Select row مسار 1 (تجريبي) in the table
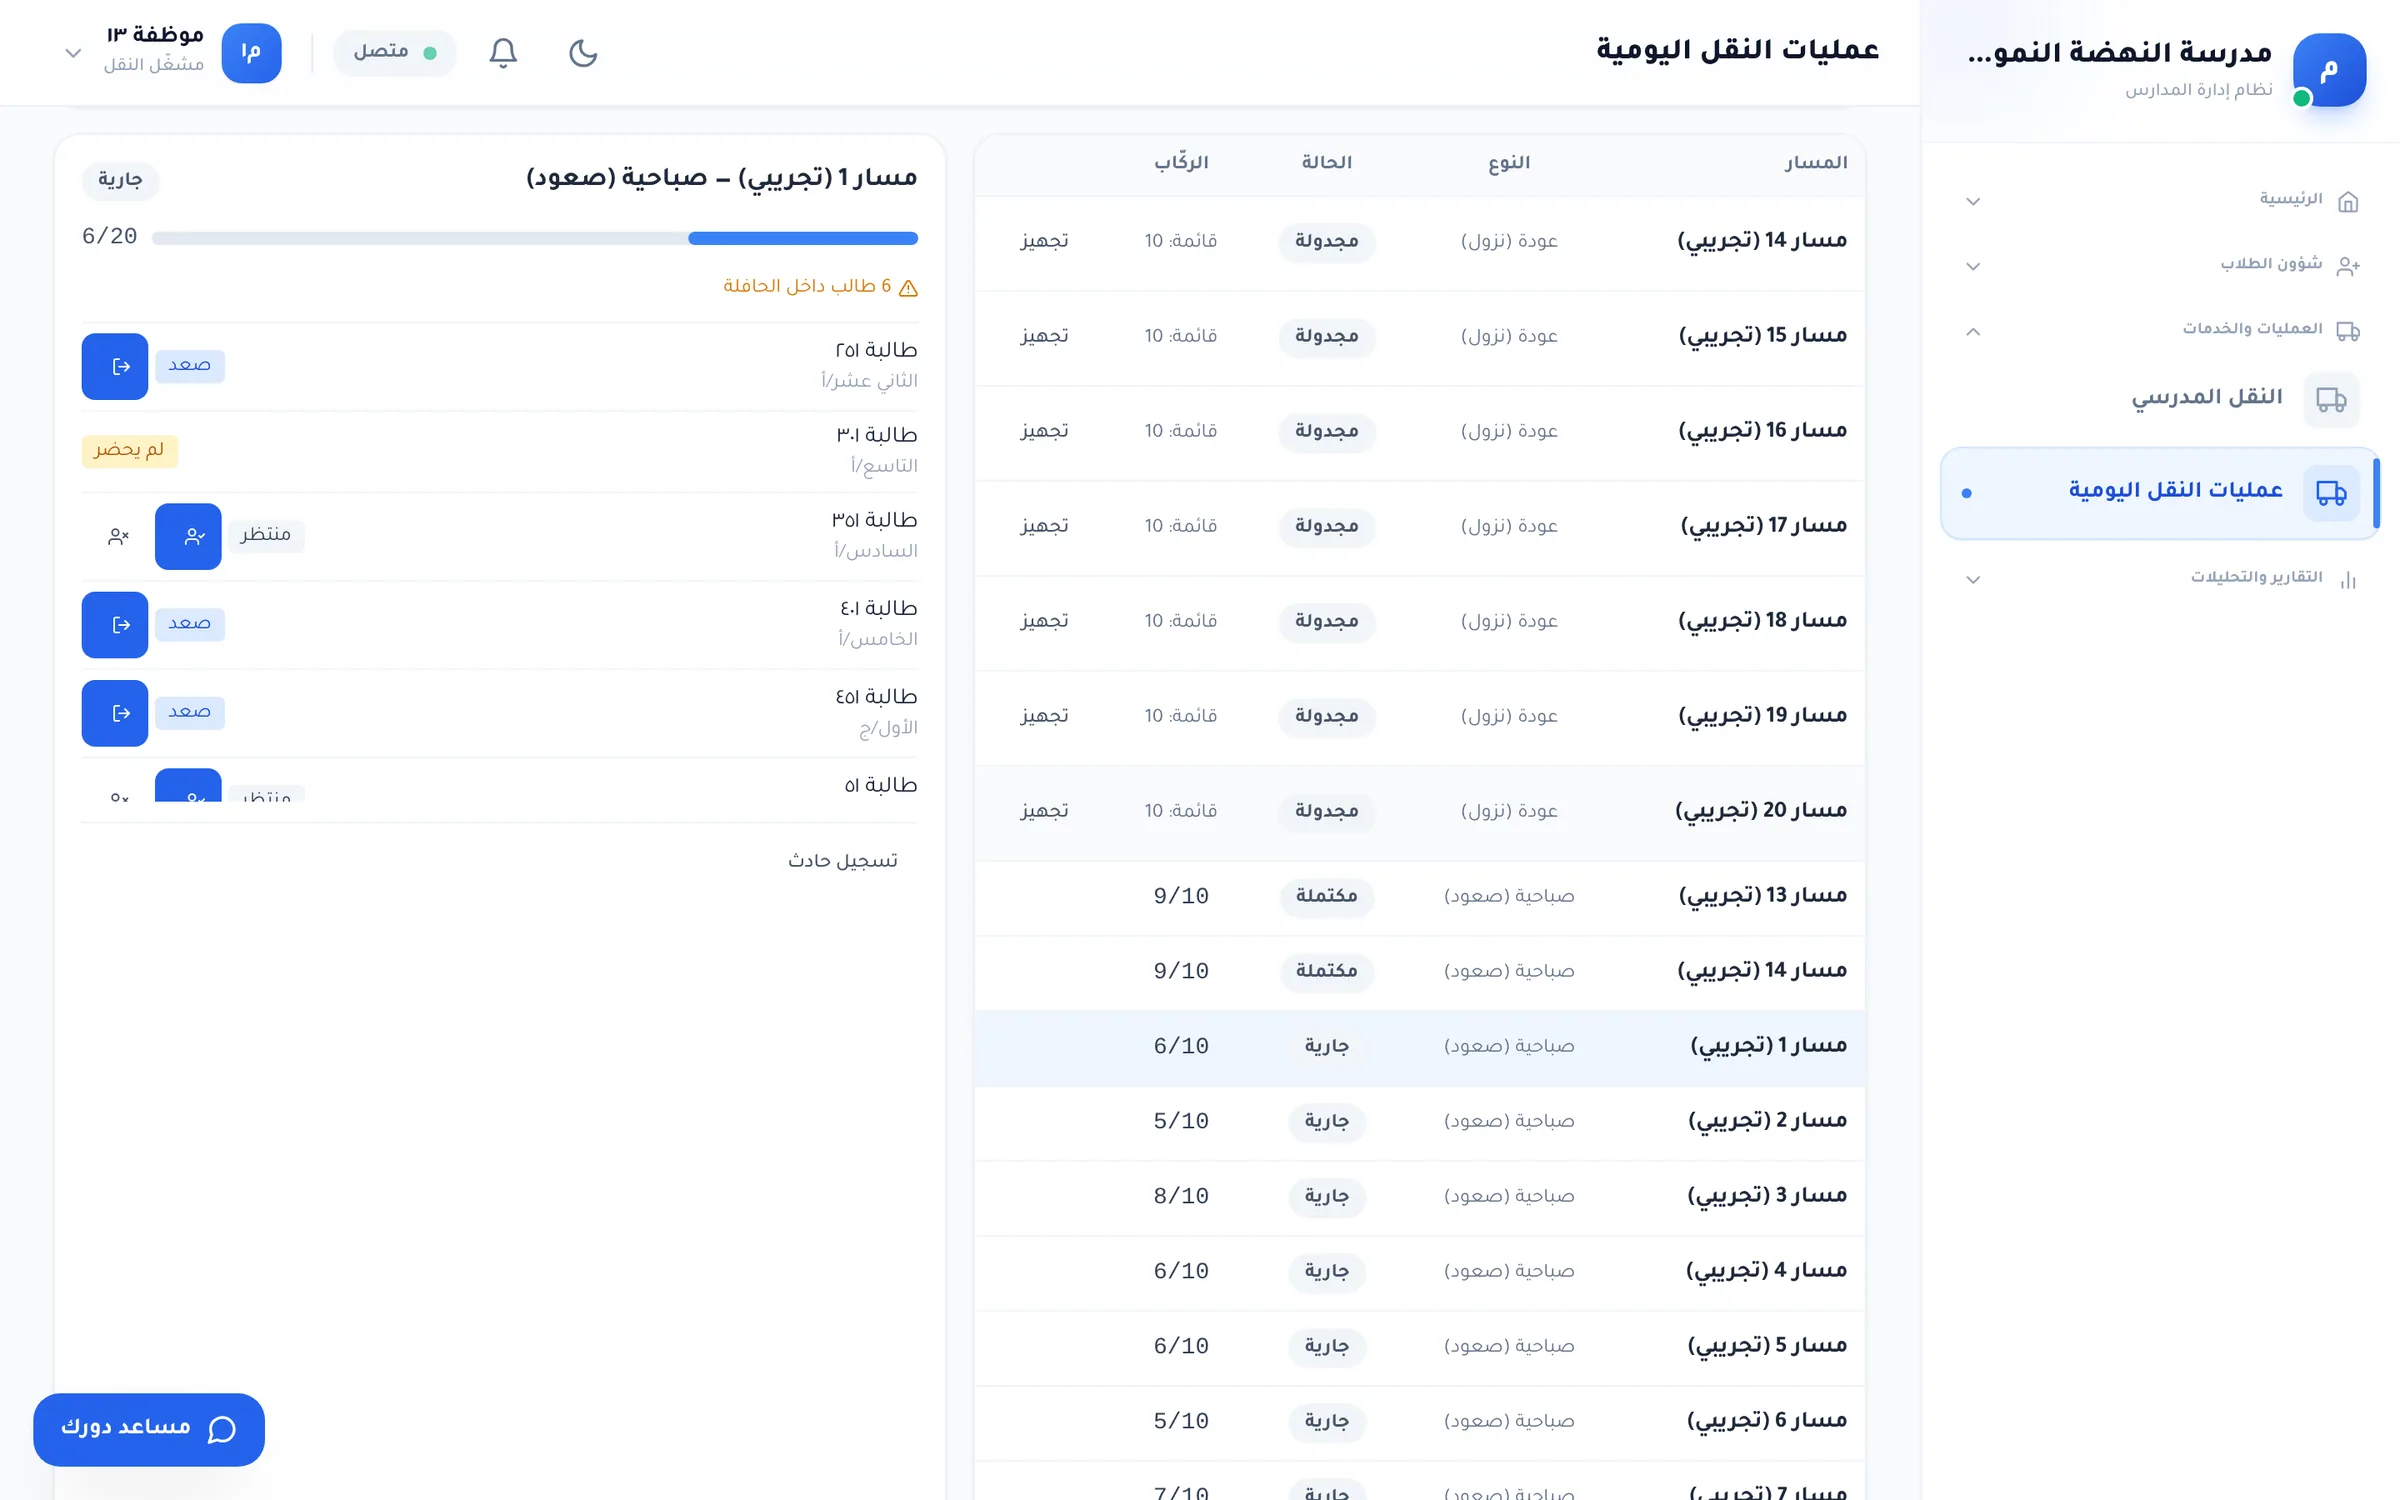Viewport: 2400px width, 1500px height. [x=1420, y=1047]
